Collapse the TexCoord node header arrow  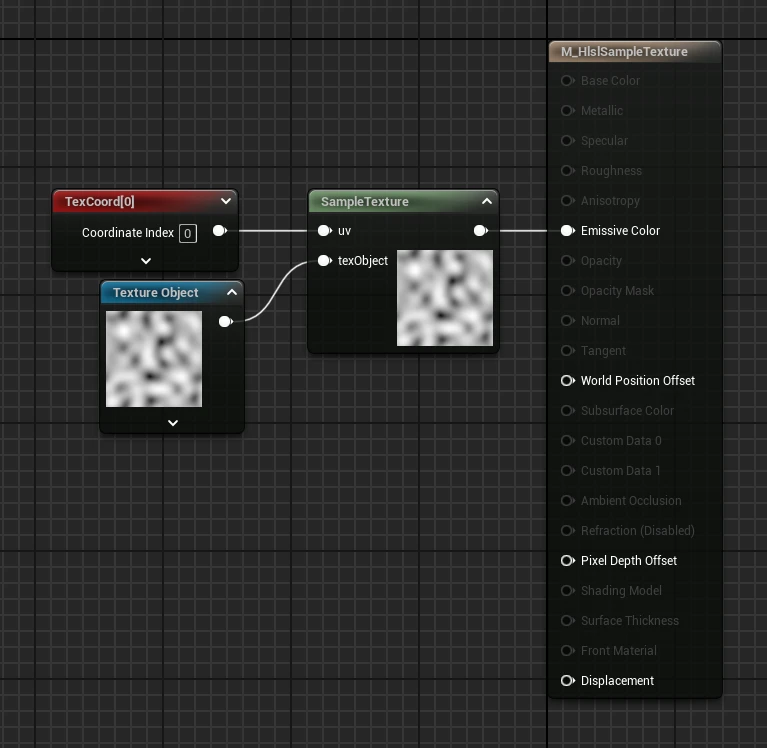[226, 201]
